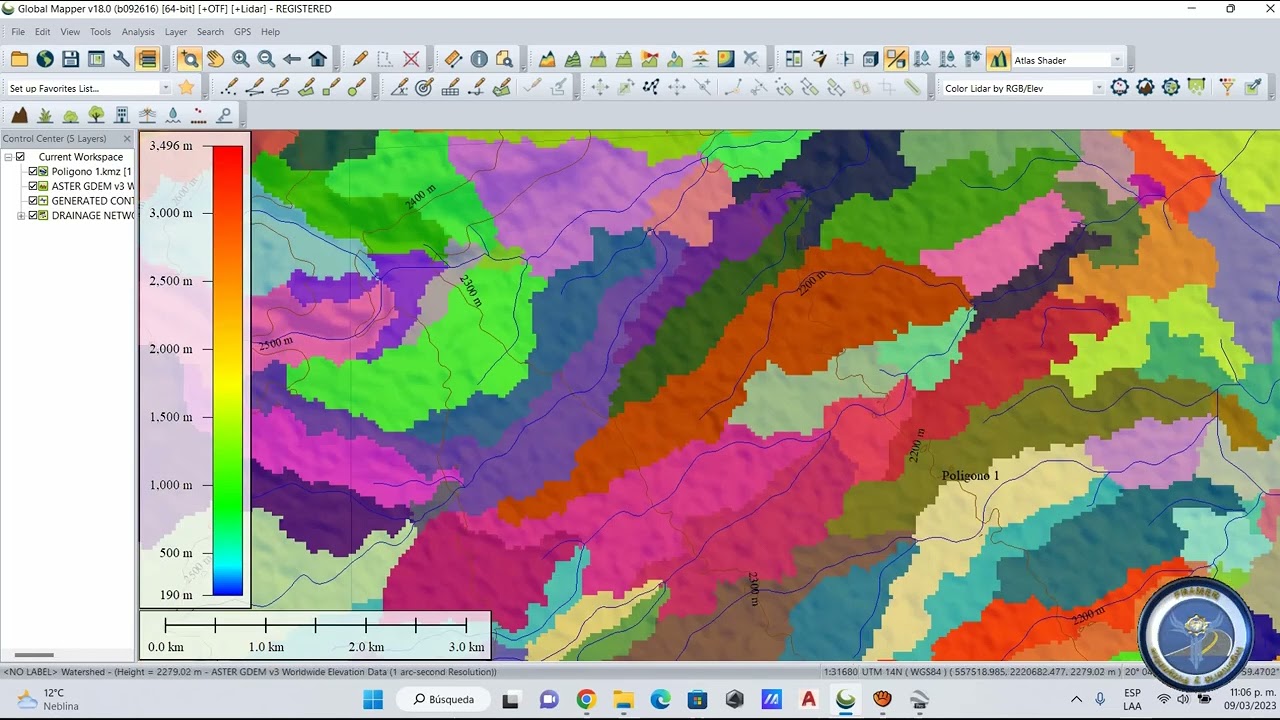Show hidden system tray icons chevron
Viewport: 1280px width, 720px height.
coord(1076,699)
